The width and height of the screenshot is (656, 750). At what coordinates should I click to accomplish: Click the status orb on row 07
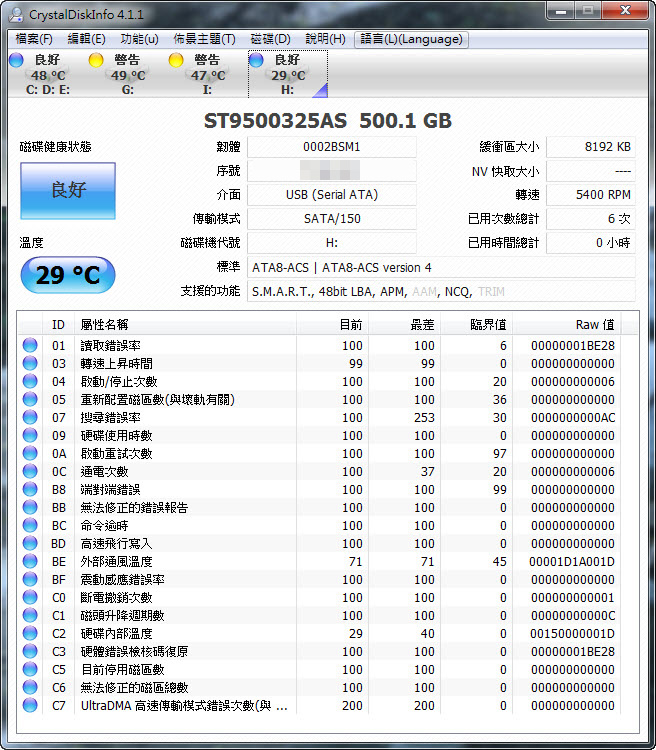click(30, 417)
